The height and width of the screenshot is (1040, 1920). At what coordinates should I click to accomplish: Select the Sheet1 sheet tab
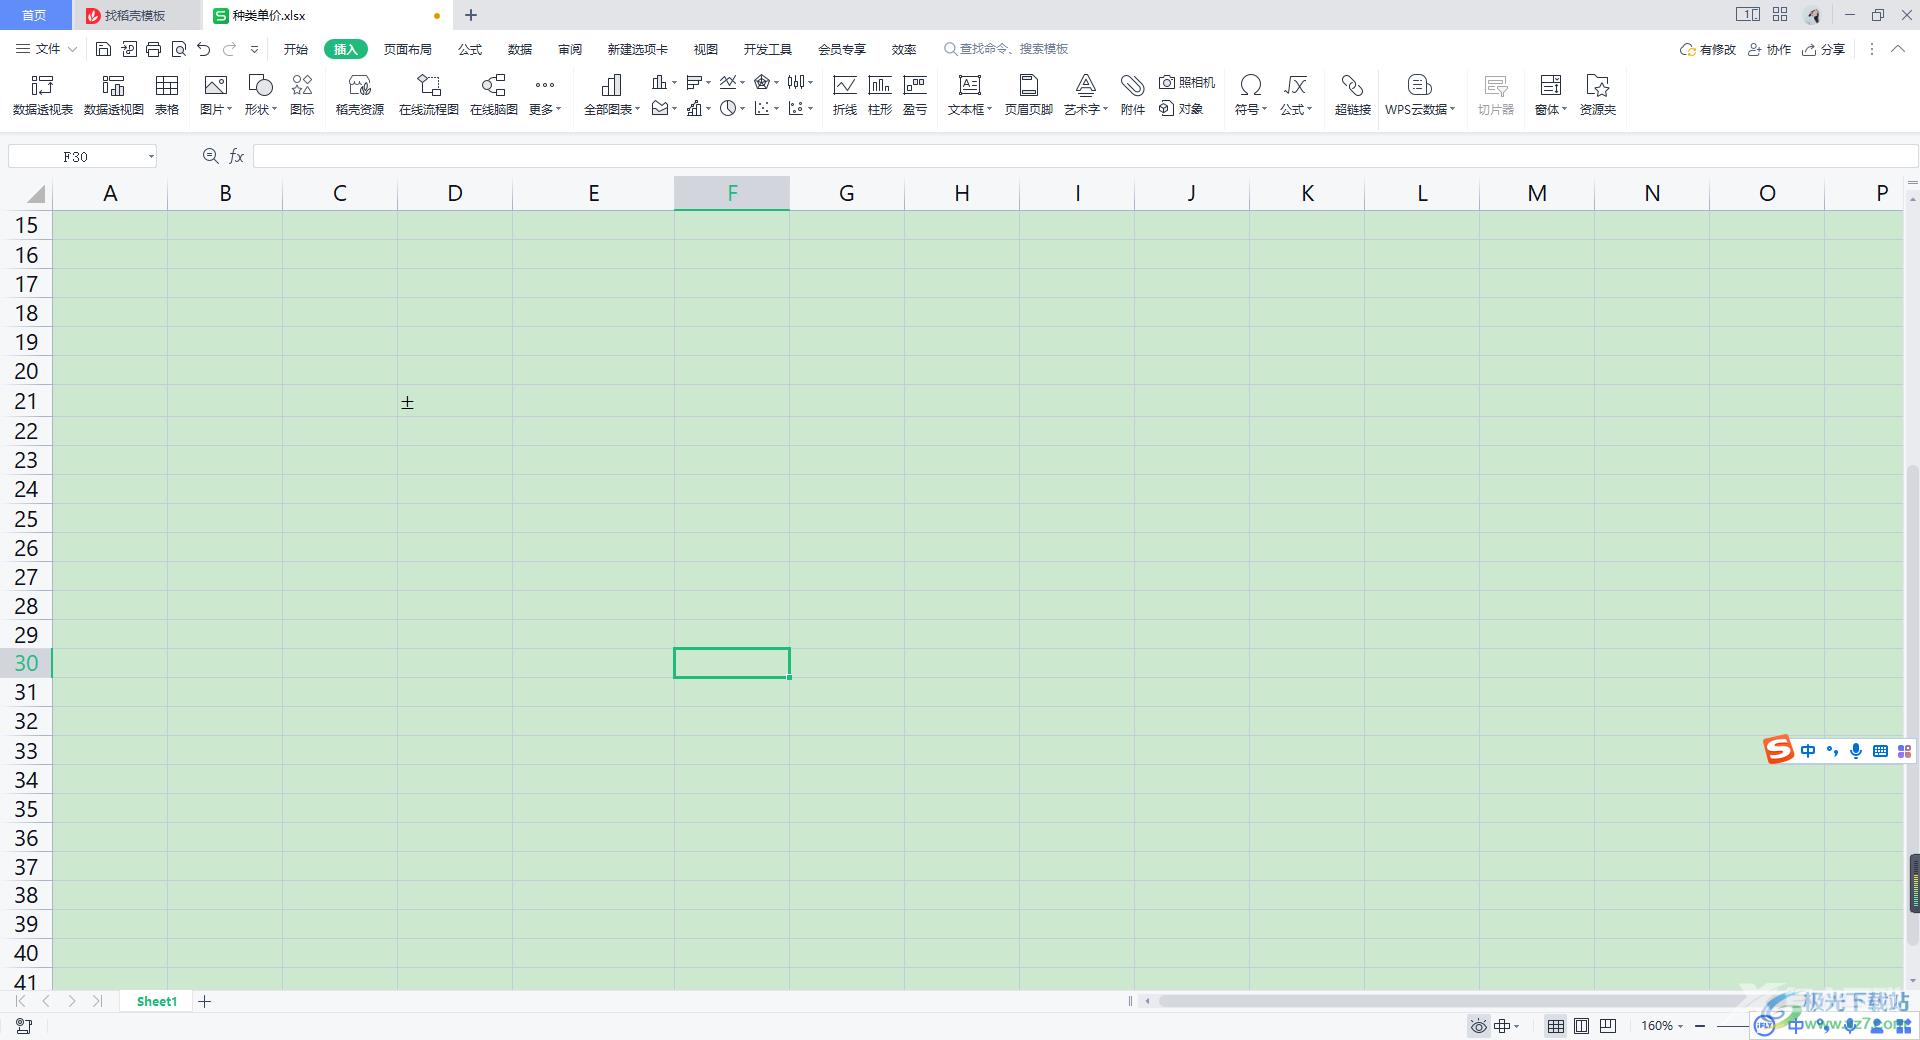coord(157,1001)
